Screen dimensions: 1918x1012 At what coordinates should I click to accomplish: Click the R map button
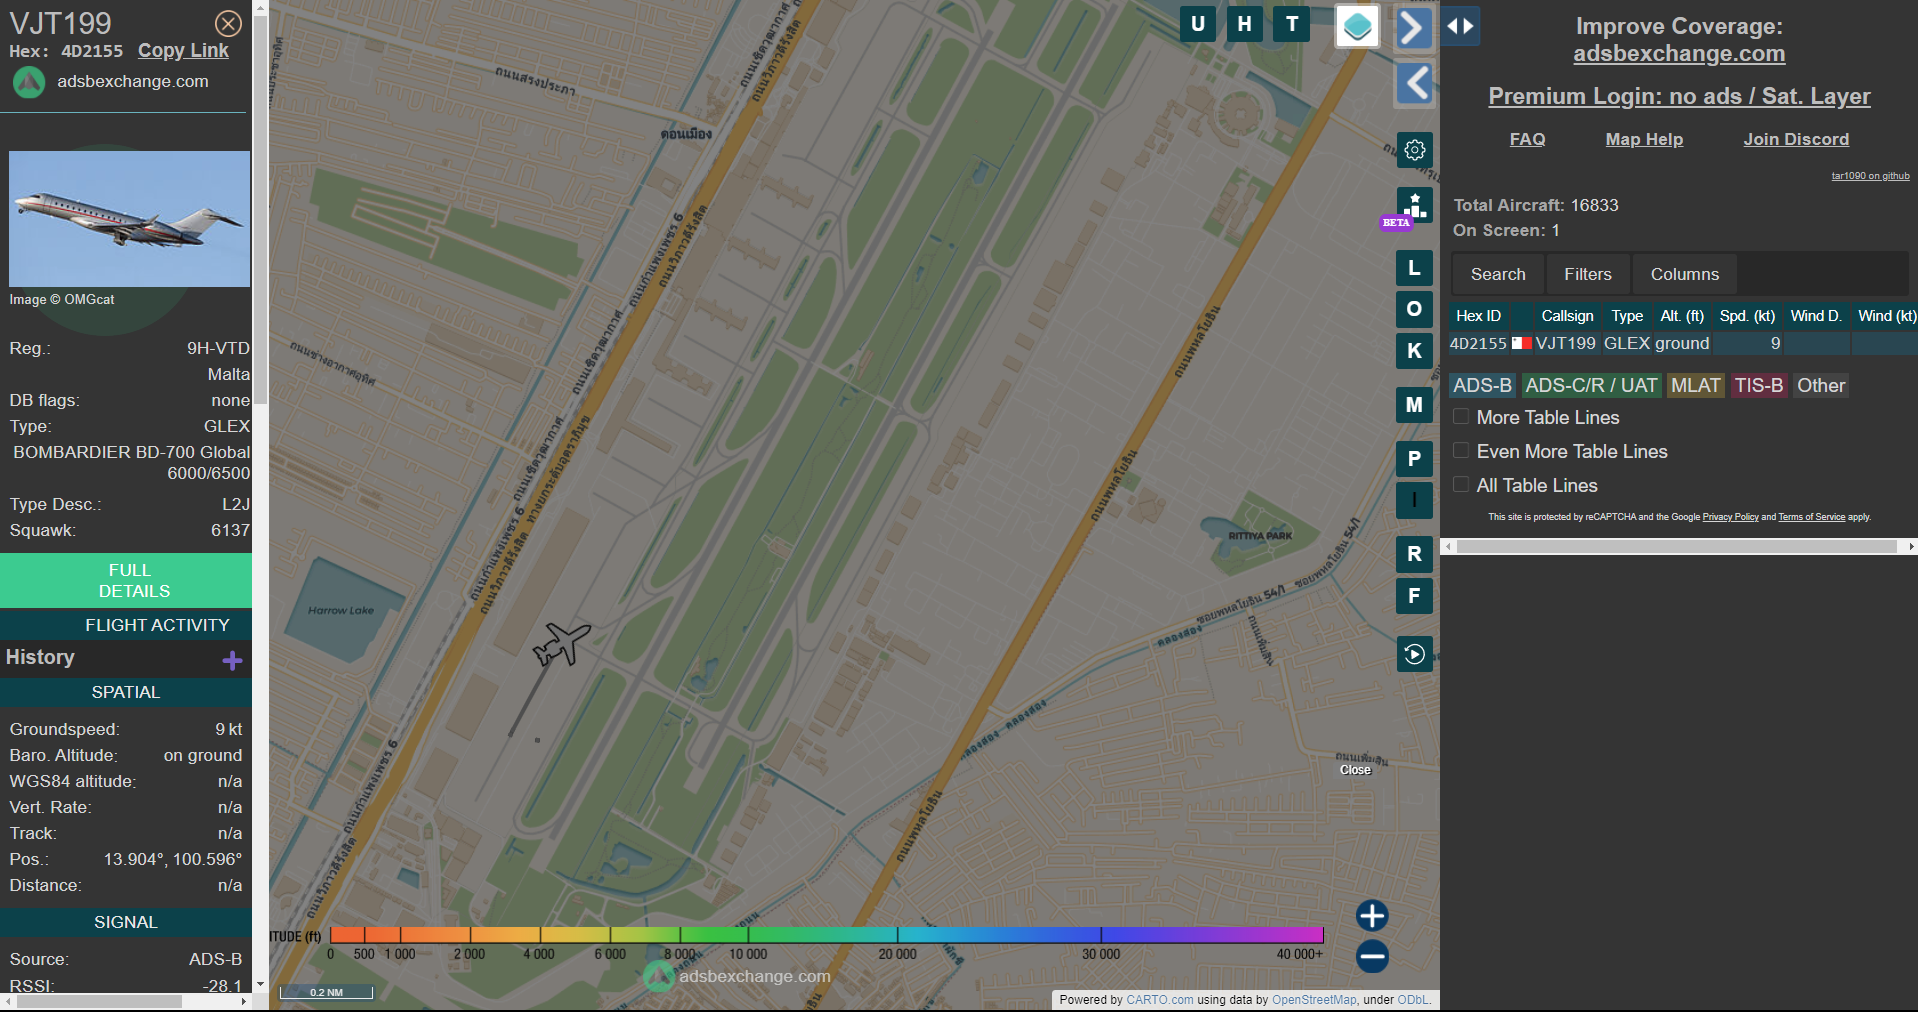coord(1414,554)
